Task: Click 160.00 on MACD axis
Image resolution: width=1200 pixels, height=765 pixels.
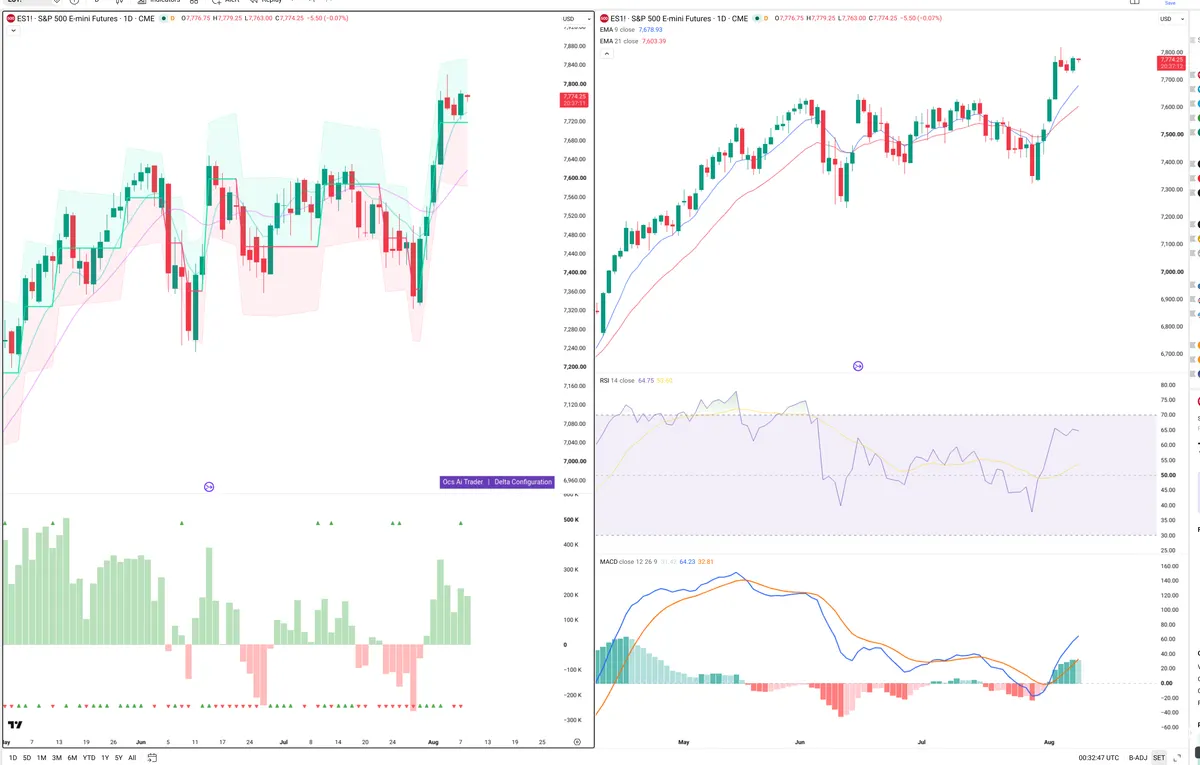Action: (x=1168, y=565)
